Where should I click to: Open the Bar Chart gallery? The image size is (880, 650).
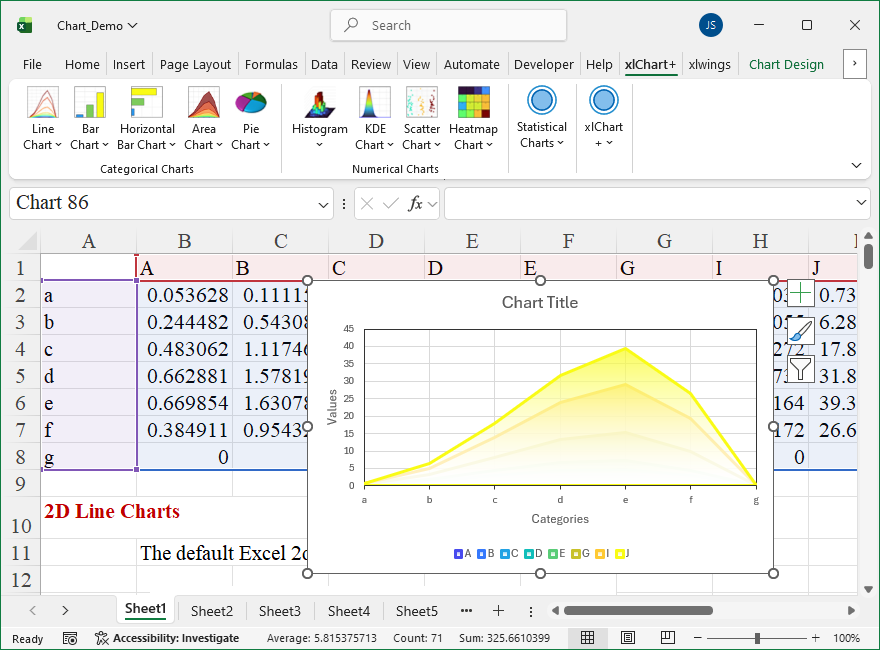[x=90, y=118]
